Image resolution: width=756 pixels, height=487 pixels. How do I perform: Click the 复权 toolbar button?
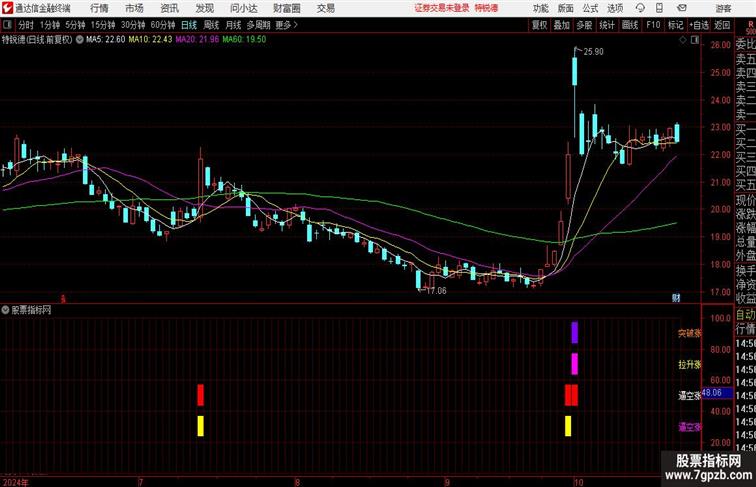(539, 25)
